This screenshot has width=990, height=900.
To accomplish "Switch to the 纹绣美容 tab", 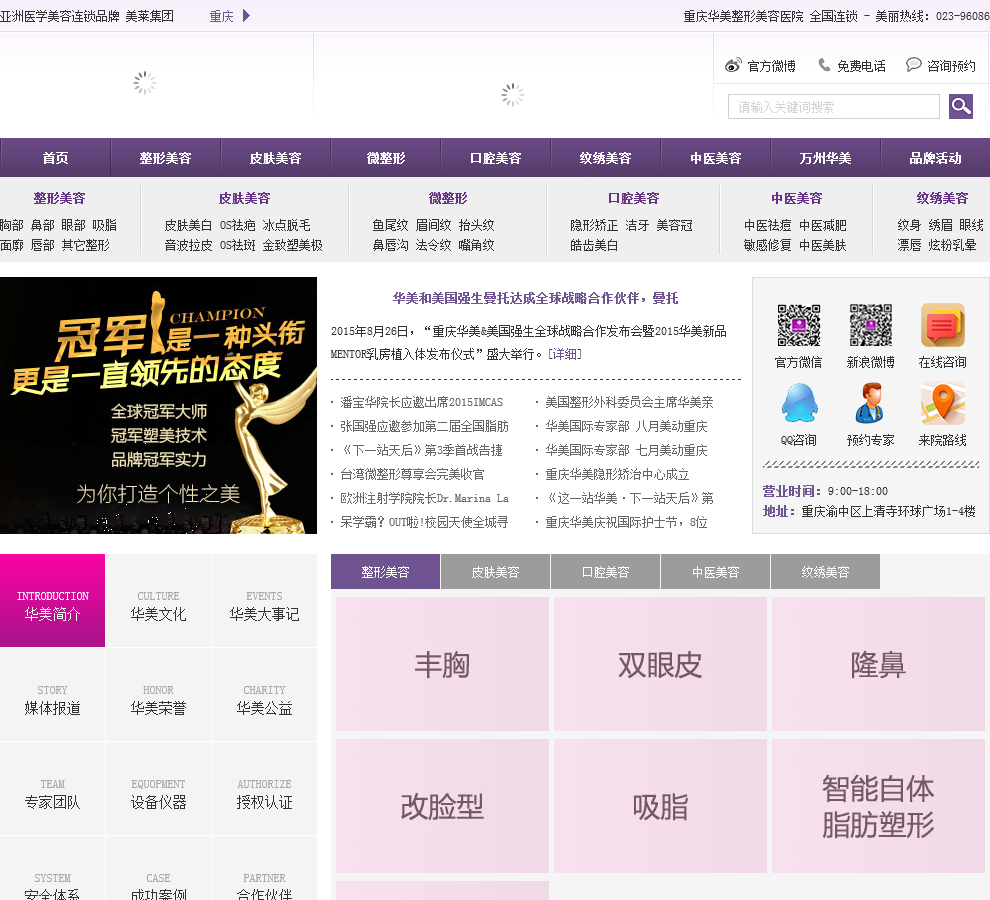I will pos(825,572).
